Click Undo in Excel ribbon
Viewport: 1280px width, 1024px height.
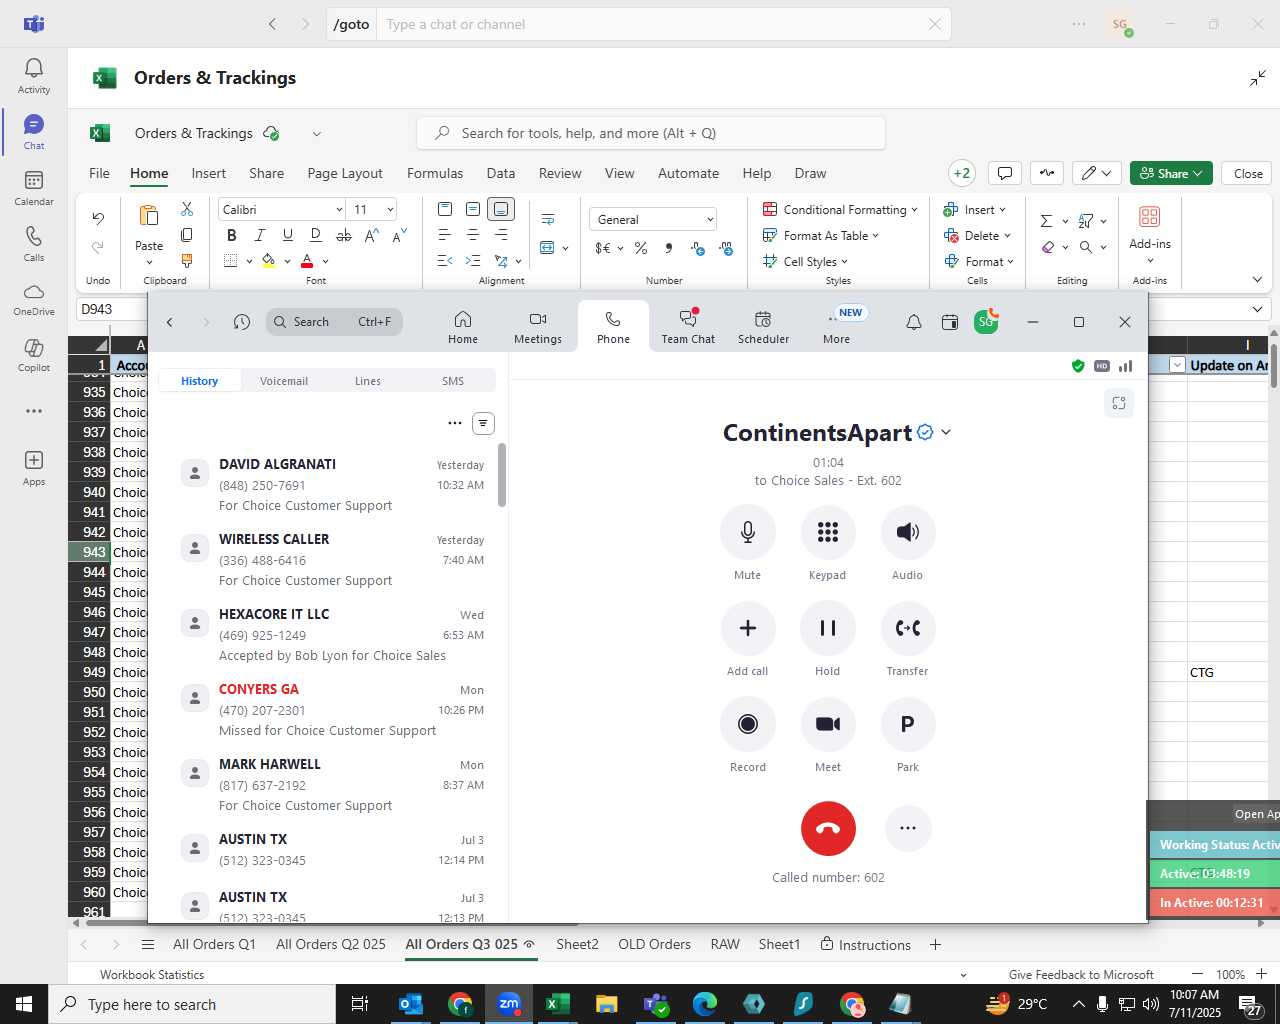pyautogui.click(x=98, y=218)
